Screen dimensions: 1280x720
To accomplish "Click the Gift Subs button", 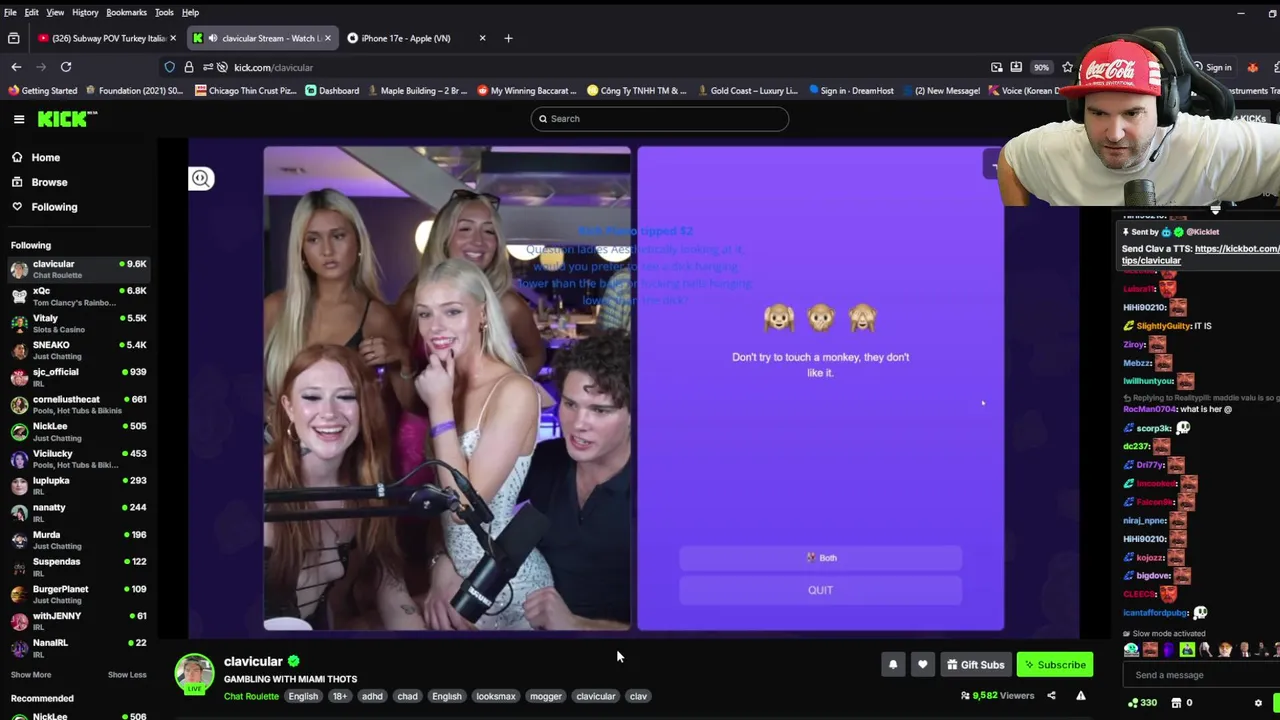I will tap(975, 665).
